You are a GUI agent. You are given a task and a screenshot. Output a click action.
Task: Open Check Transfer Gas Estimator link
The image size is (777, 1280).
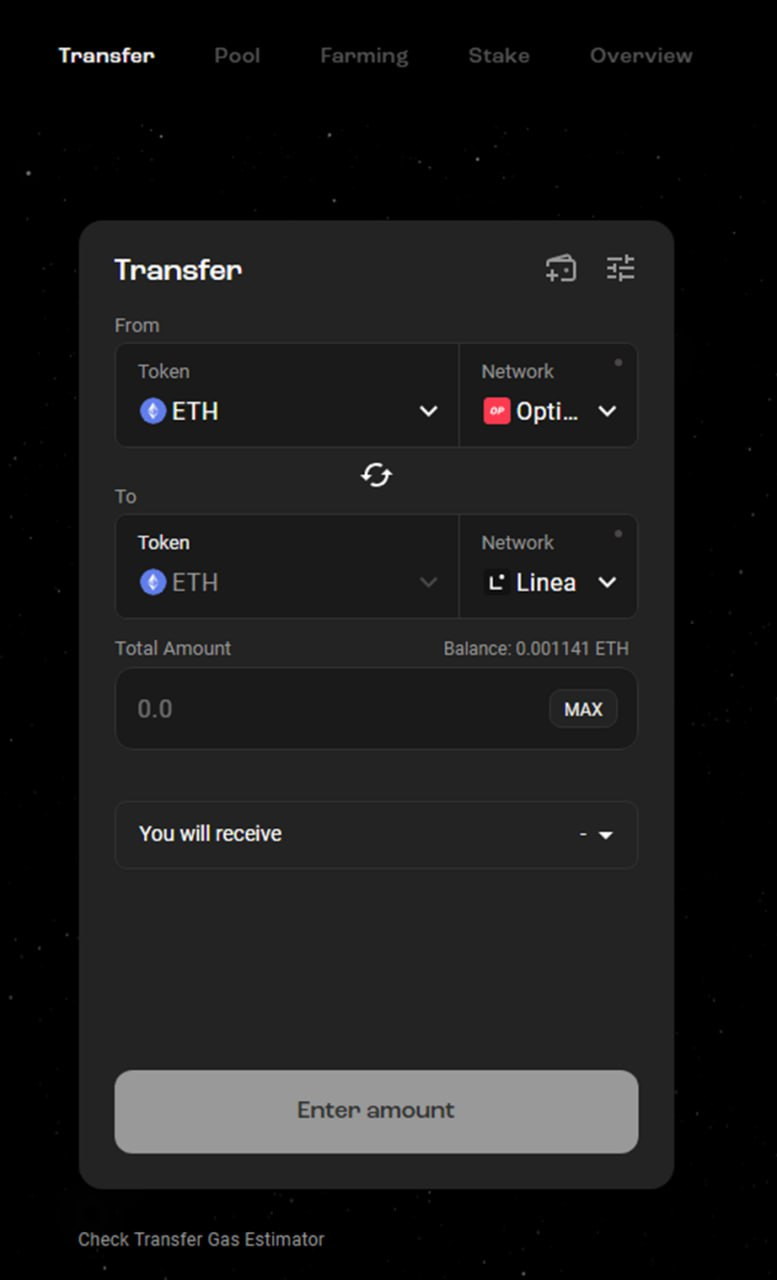201,1239
